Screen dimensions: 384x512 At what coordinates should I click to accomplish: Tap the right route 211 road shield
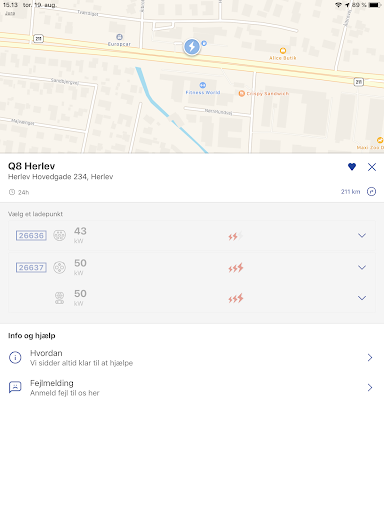pyautogui.click(x=358, y=82)
